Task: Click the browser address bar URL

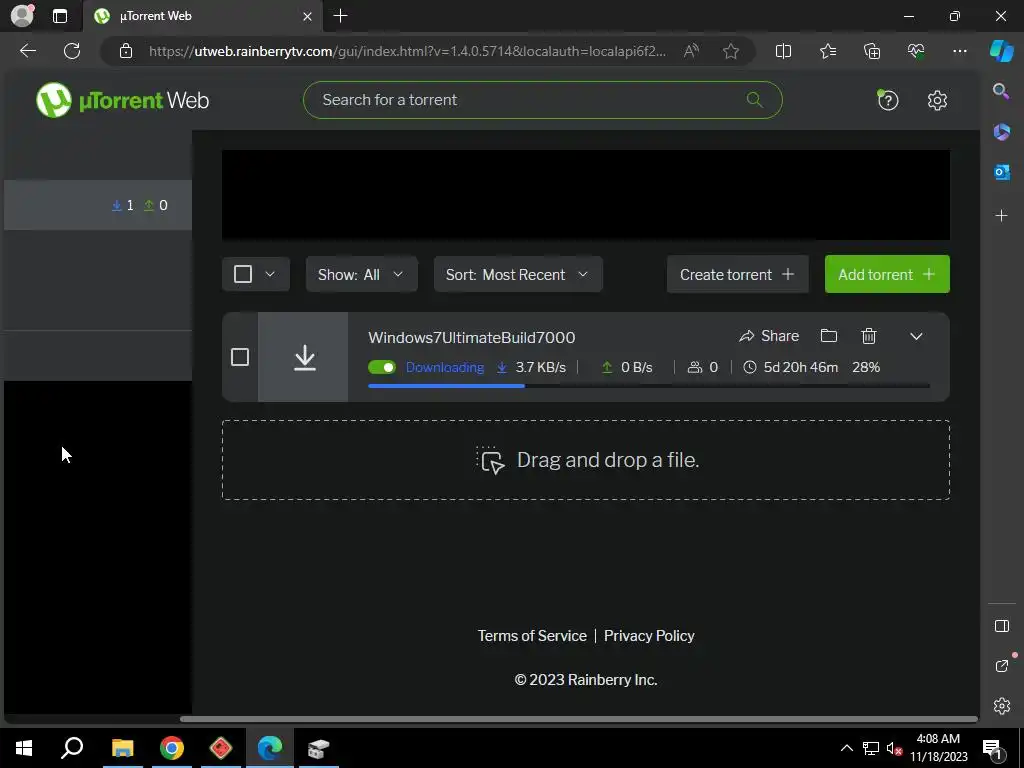Action: pos(408,51)
